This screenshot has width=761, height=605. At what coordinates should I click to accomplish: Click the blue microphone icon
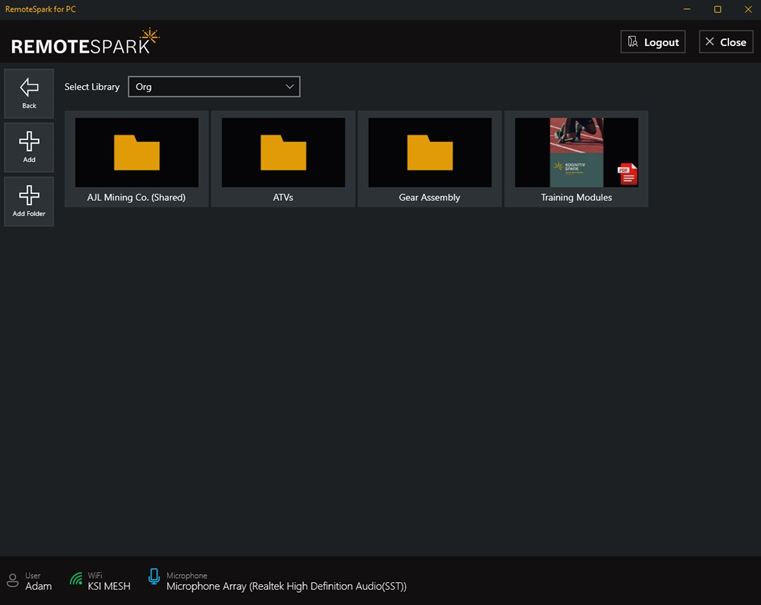pos(154,577)
